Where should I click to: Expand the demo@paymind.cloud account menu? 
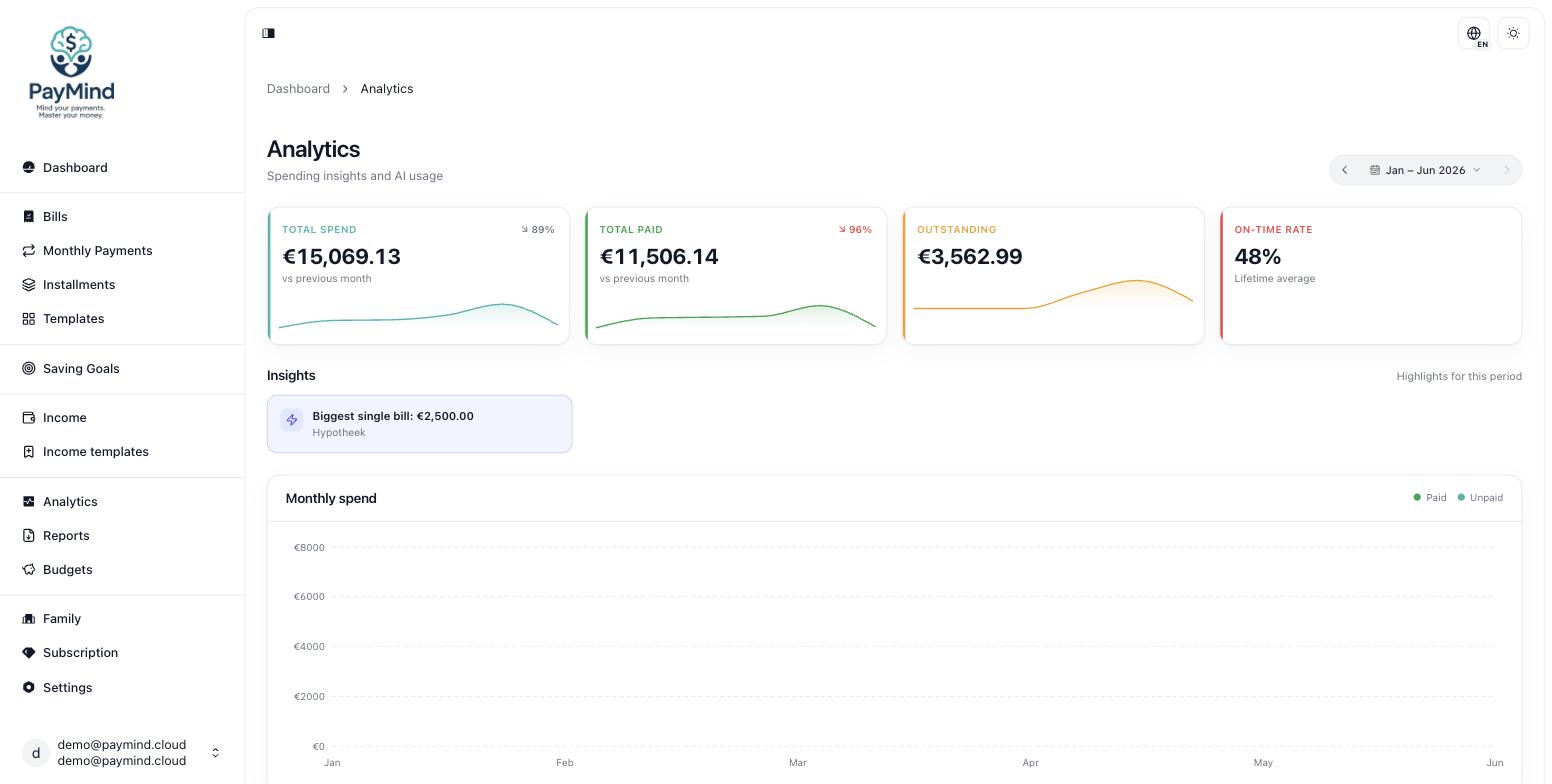click(122, 752)
